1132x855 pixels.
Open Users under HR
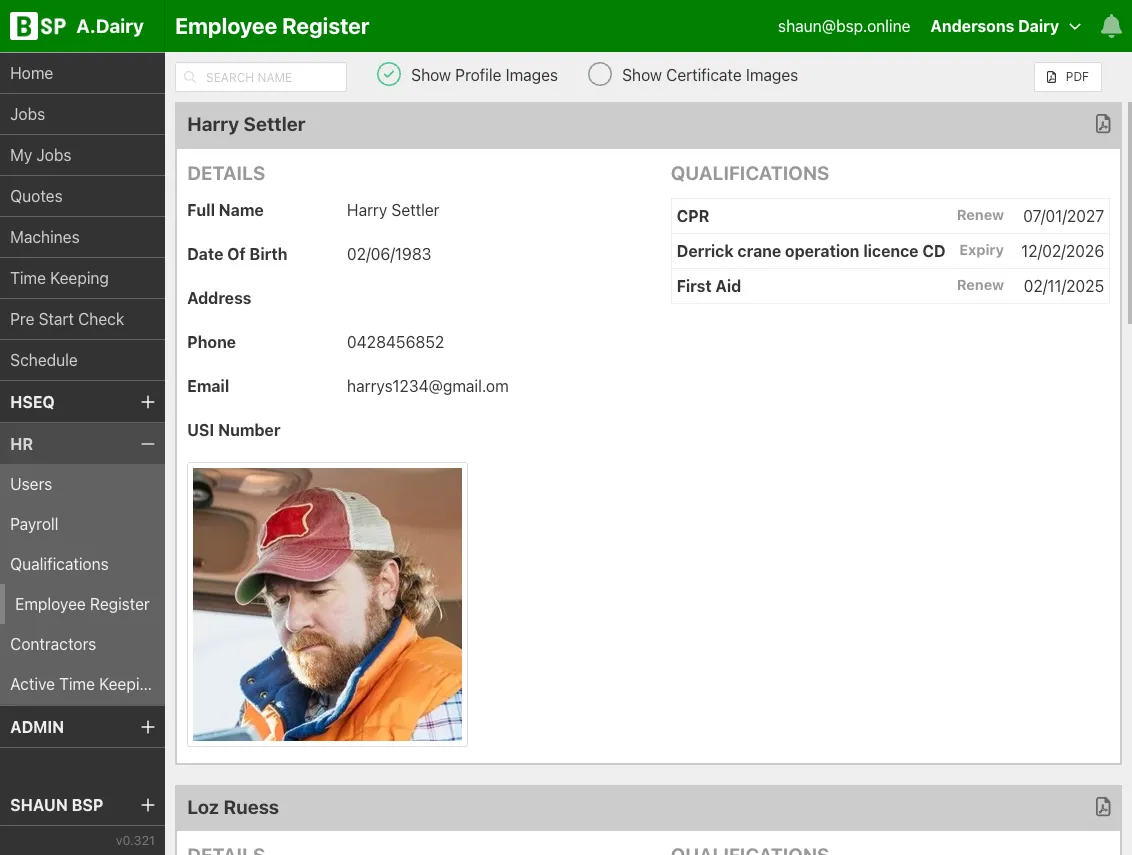(82, 485)
